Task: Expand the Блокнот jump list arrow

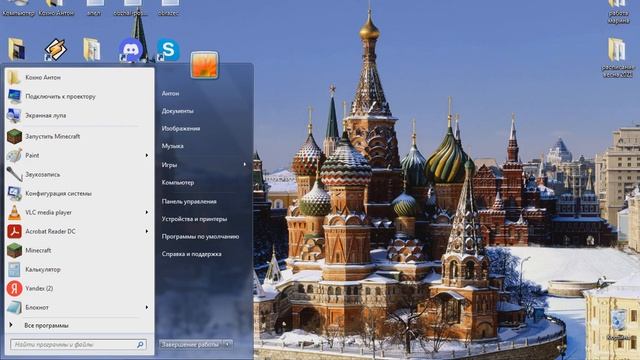Action: coord(147,307)
